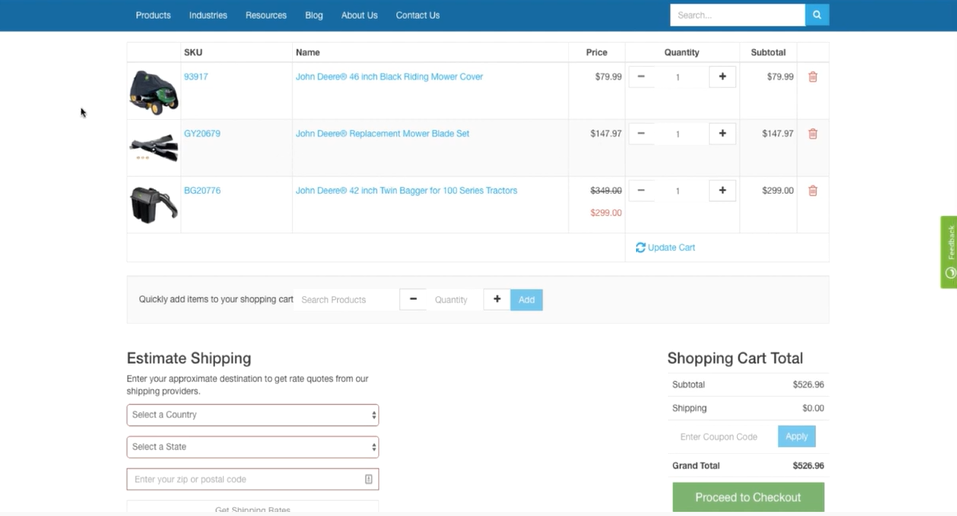Delete the Black Riding Mower Cover item

(812, 77)
